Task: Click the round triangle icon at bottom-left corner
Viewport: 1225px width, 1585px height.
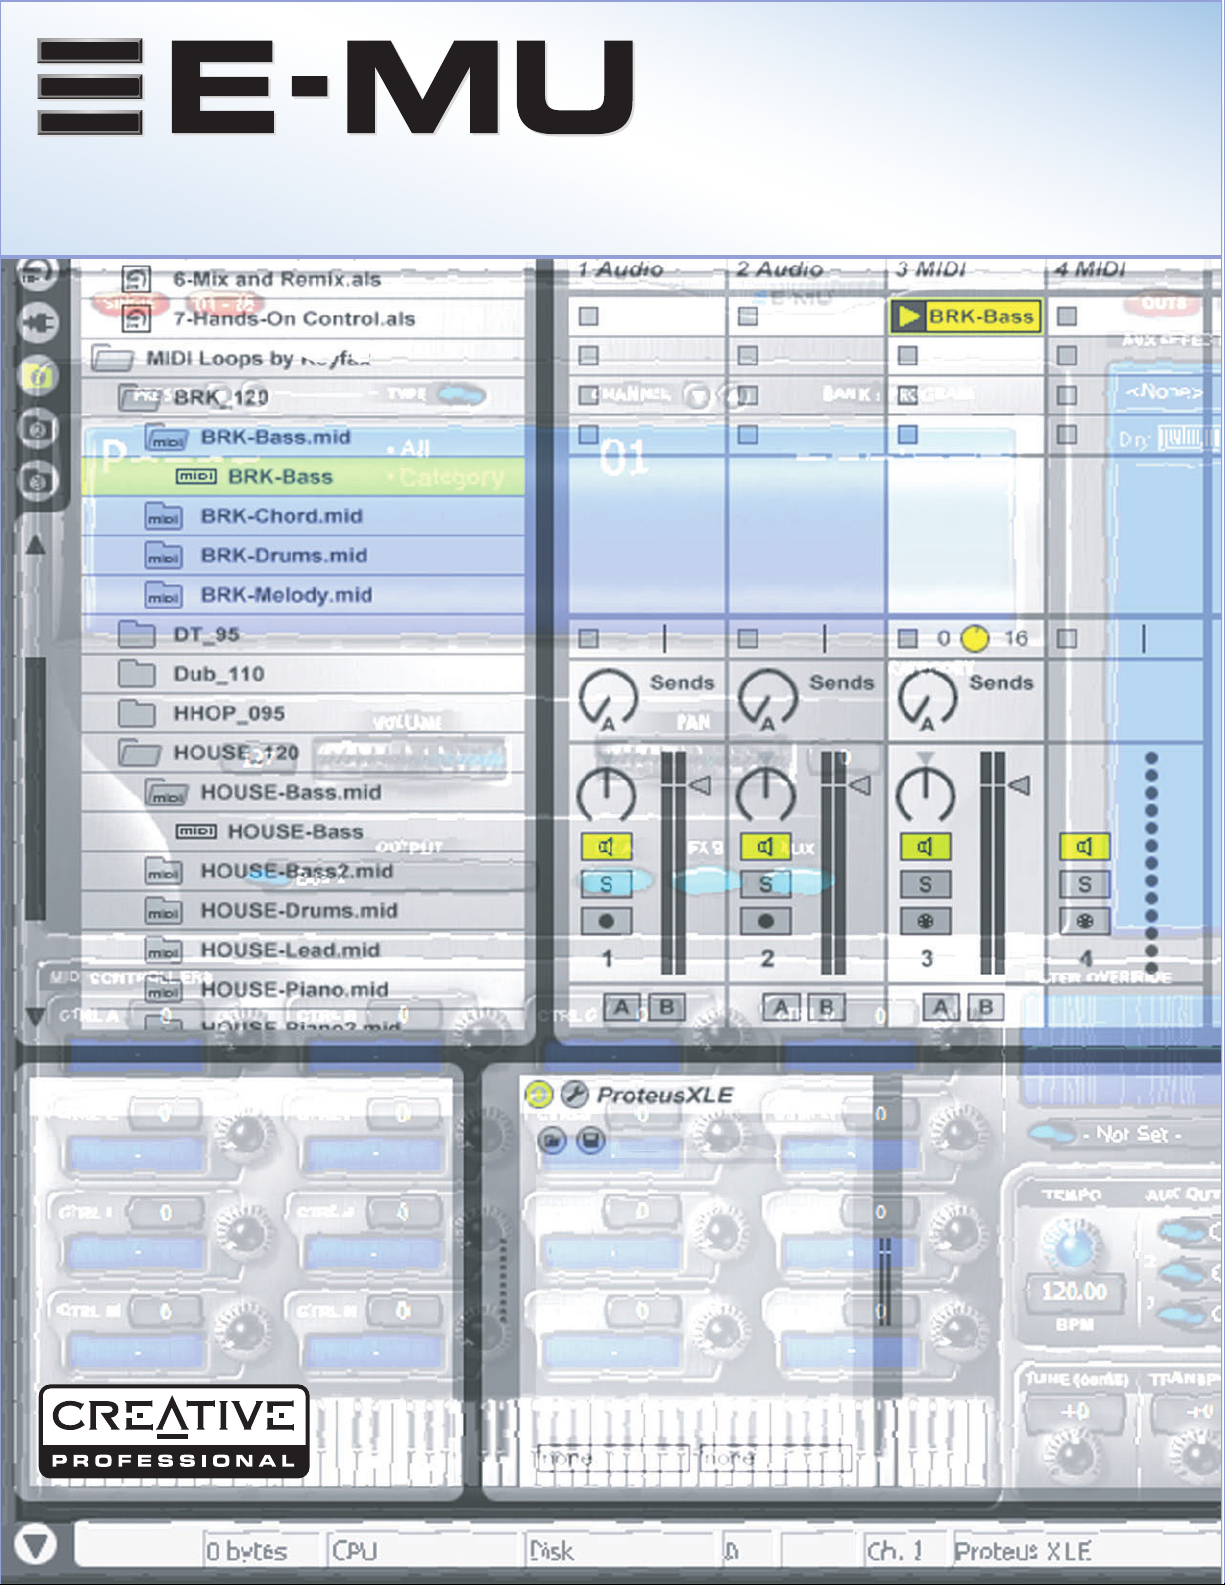Action: (x=37, y=1546)
